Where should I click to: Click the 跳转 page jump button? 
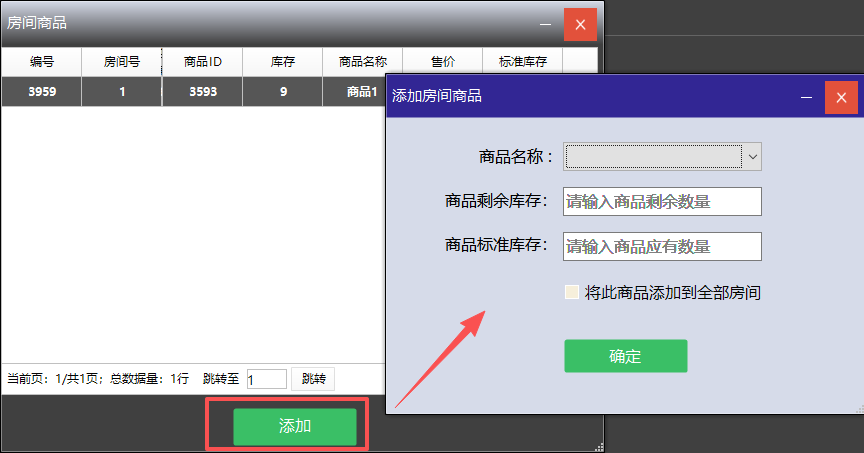(313, 379)
